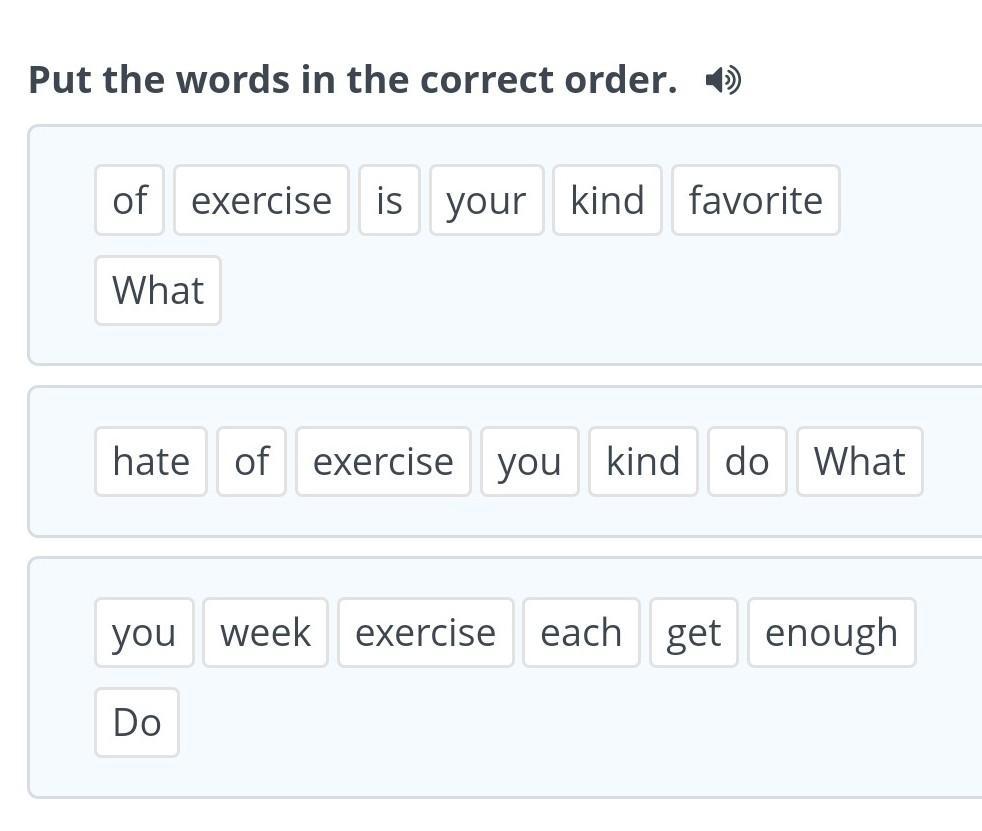Select the word 'favorite' in first sentence

(755, 201)
